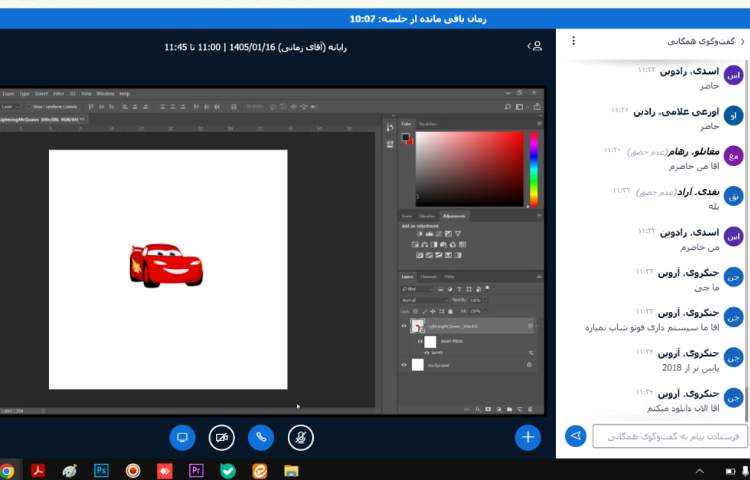750x480 pixels.
Task: Open Premiere Pro from the Windows taskbar
Action: (x=196, y=470)
